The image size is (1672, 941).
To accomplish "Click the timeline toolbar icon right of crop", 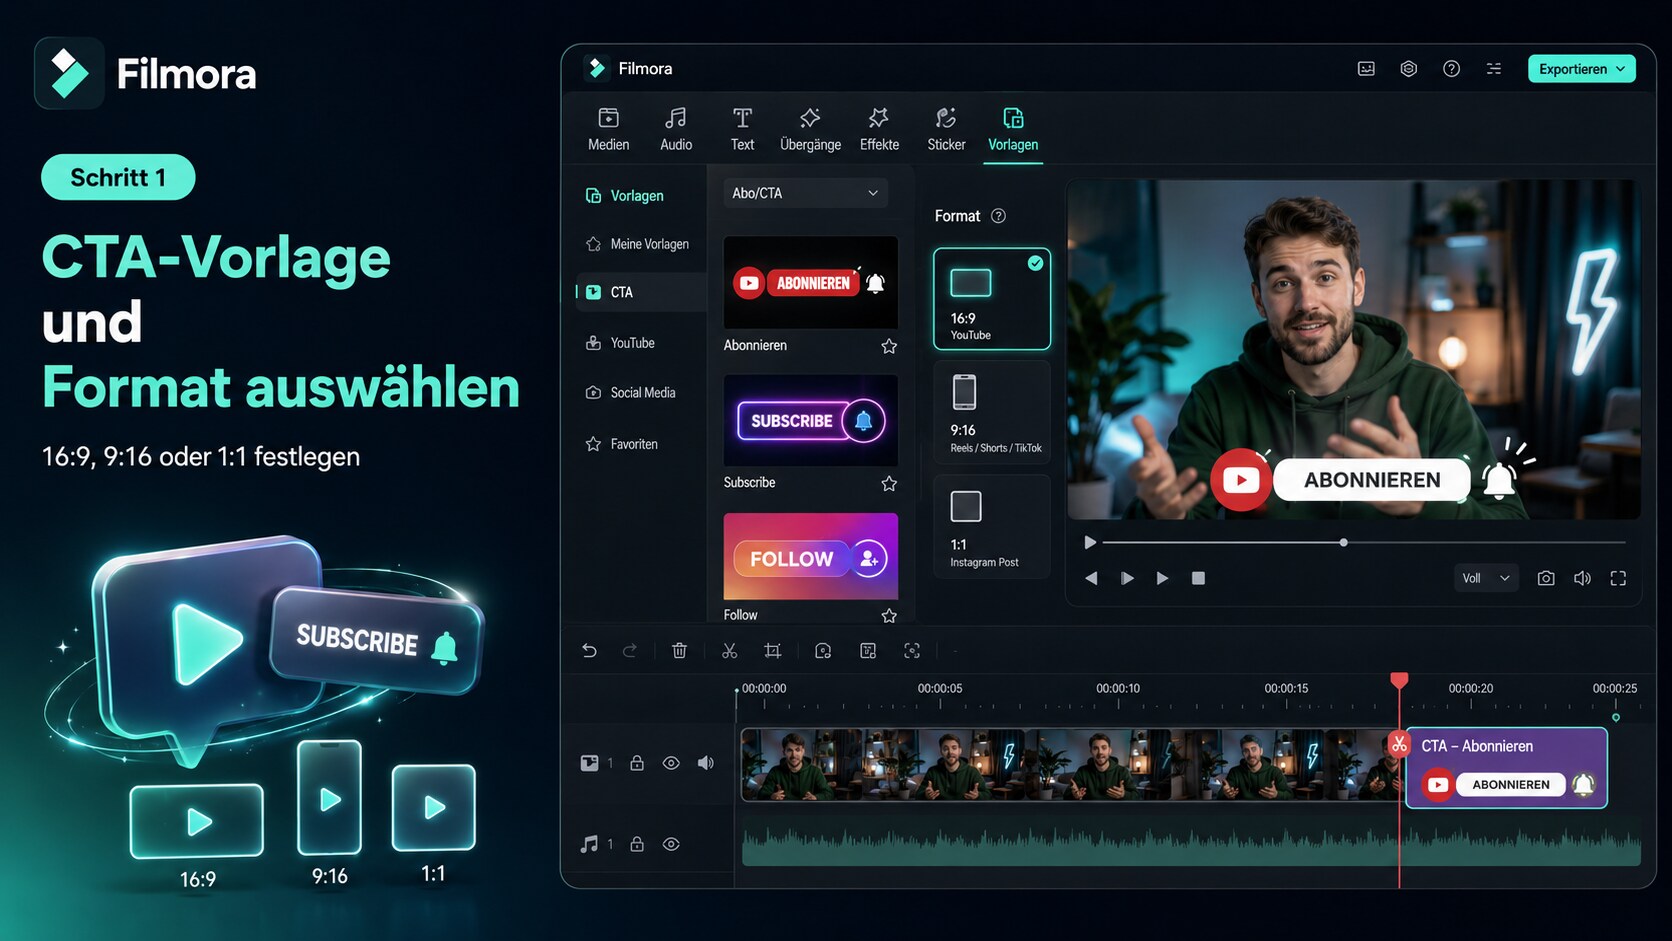I will tap(823, 651).
